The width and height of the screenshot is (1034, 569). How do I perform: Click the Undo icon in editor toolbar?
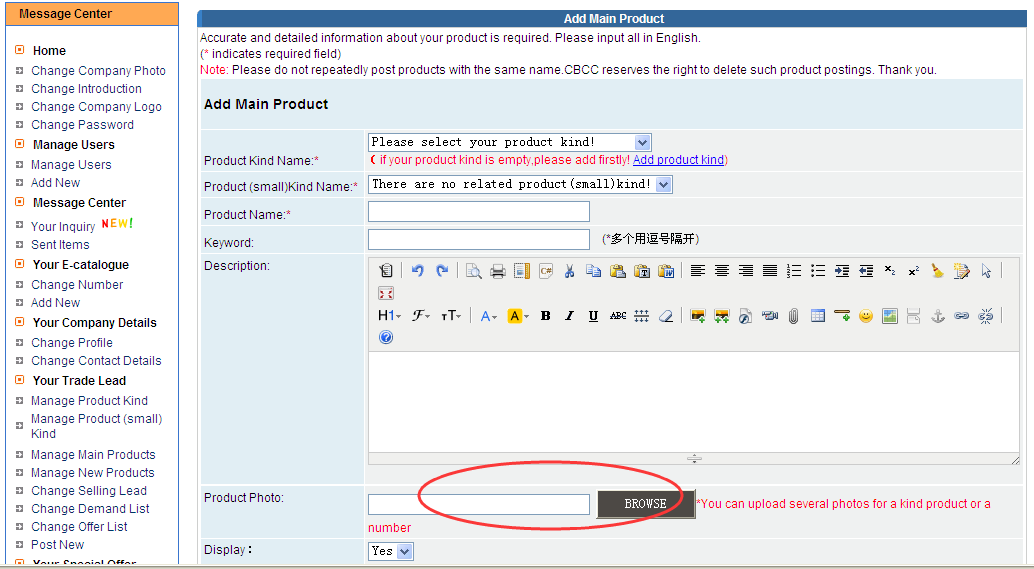point(417,271)
